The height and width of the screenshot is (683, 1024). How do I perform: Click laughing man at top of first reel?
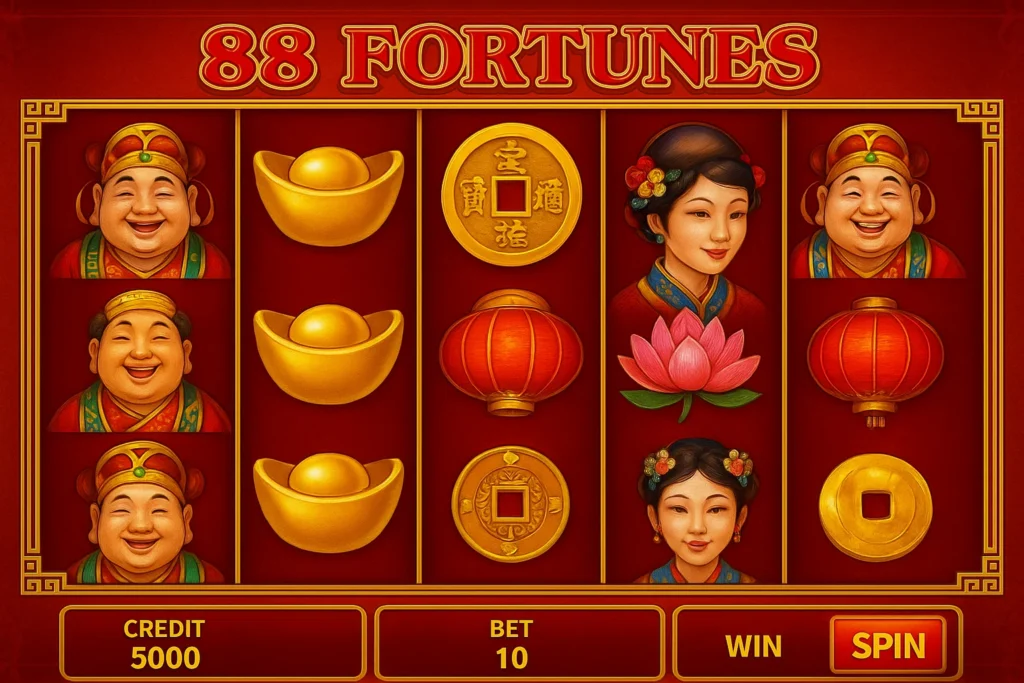click(x=142, y=201)
